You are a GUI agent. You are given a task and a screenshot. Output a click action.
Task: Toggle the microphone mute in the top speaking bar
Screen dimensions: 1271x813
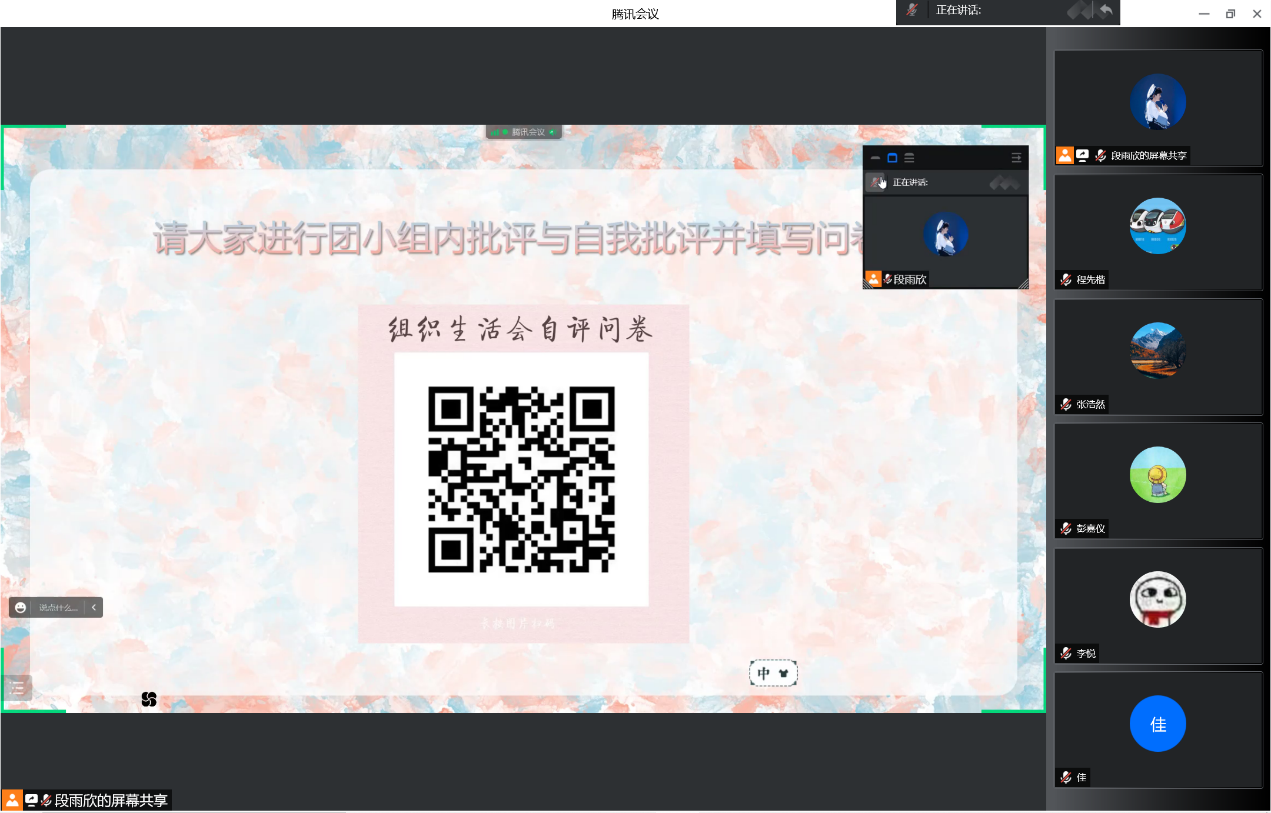point(911,10)
